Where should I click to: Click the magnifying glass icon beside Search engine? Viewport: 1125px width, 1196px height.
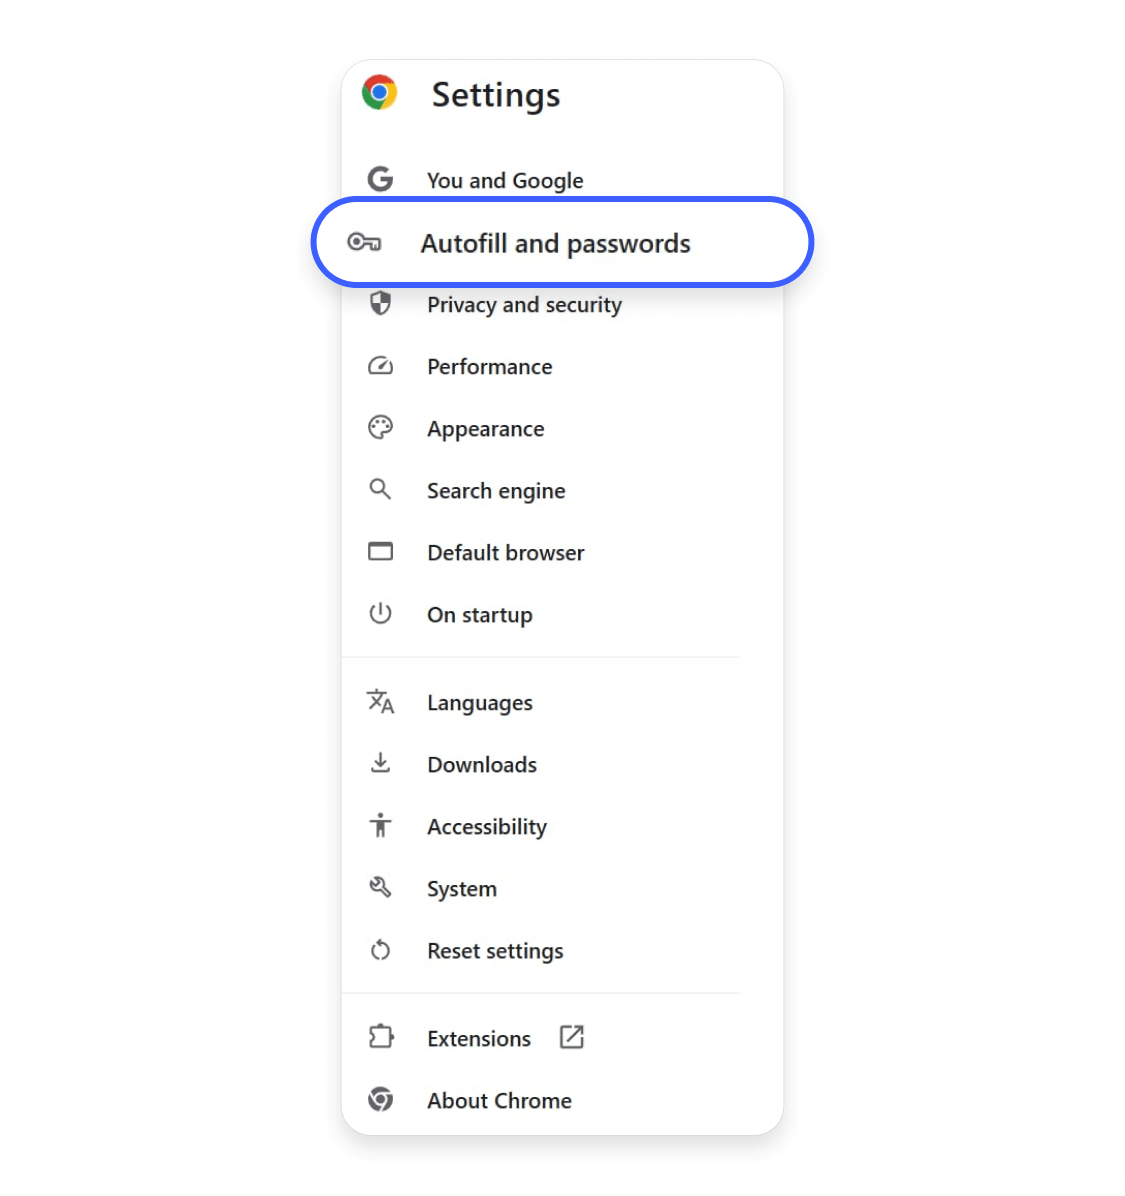[x=381, y=490]
